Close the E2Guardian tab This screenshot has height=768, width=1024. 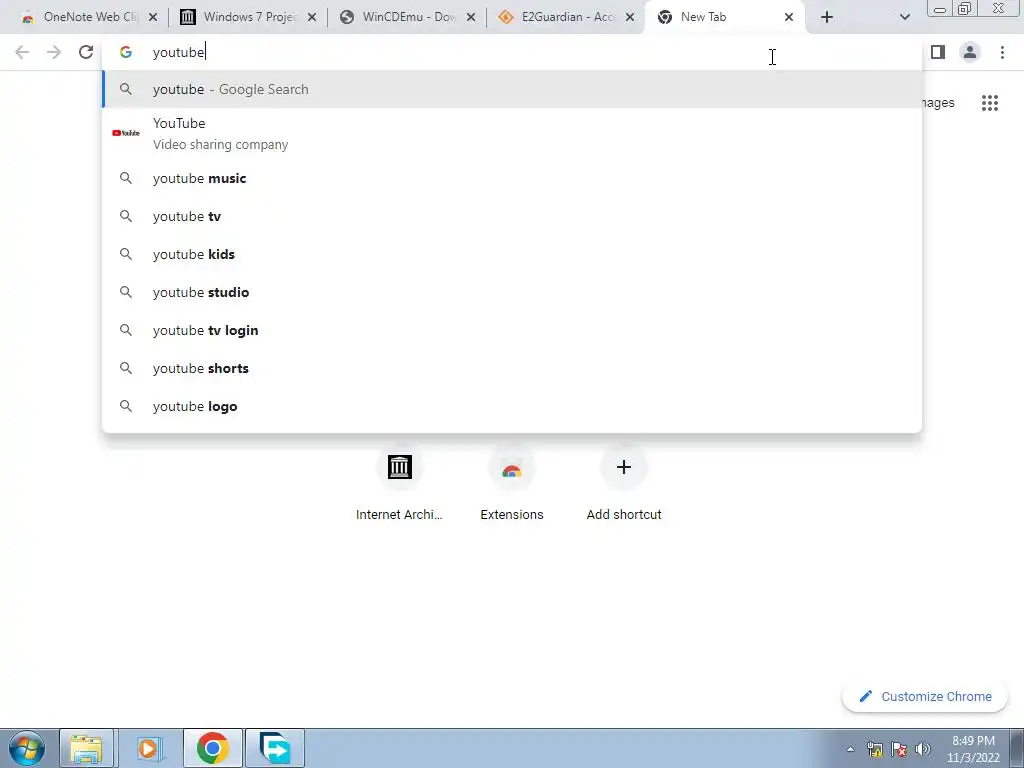[x=630, y=18]
